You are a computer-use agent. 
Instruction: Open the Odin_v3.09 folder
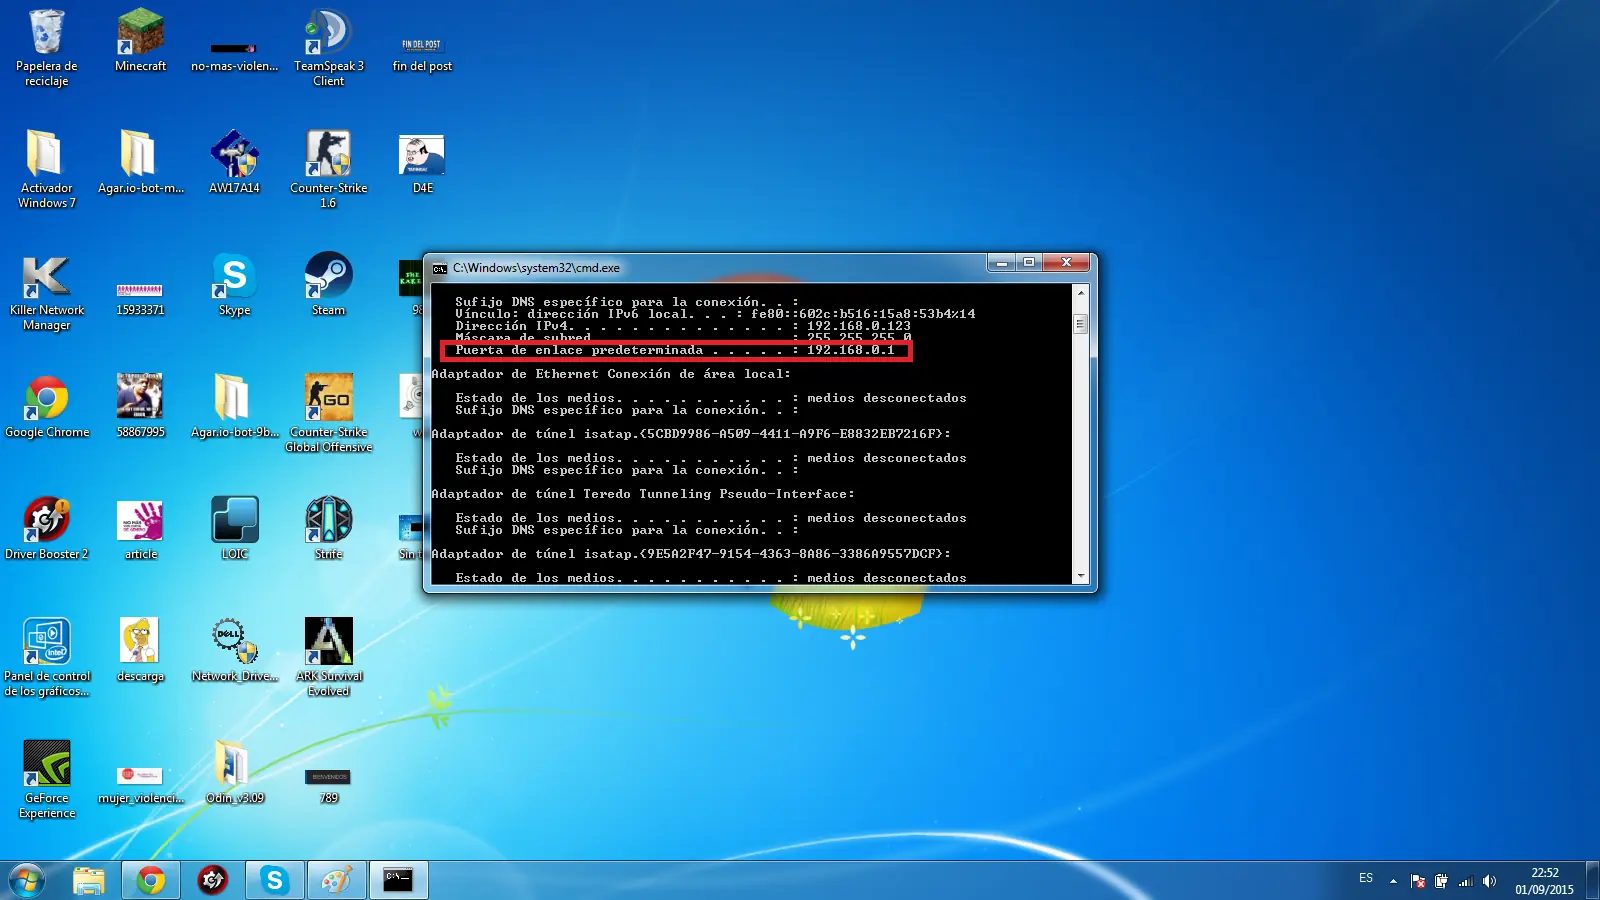(234, 772)
